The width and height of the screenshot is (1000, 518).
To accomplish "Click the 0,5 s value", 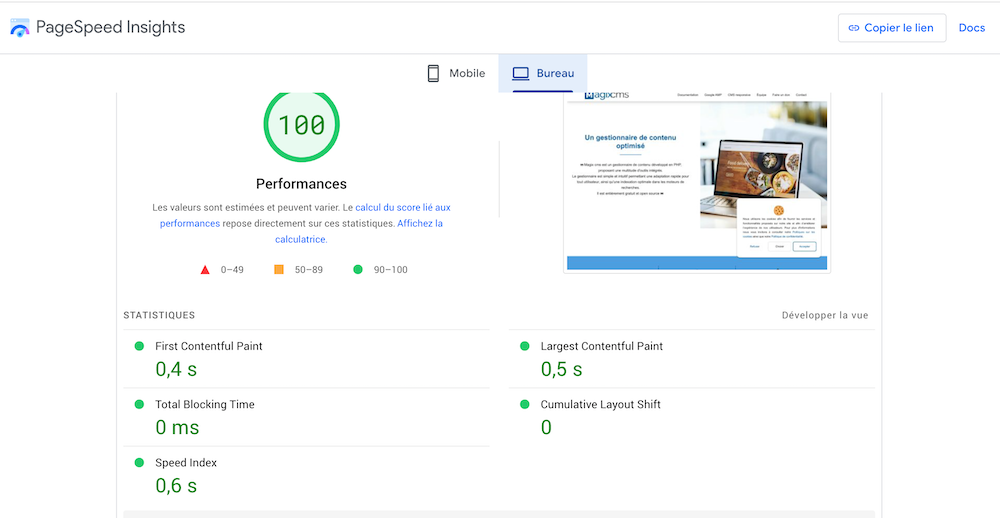I will 561,369.
